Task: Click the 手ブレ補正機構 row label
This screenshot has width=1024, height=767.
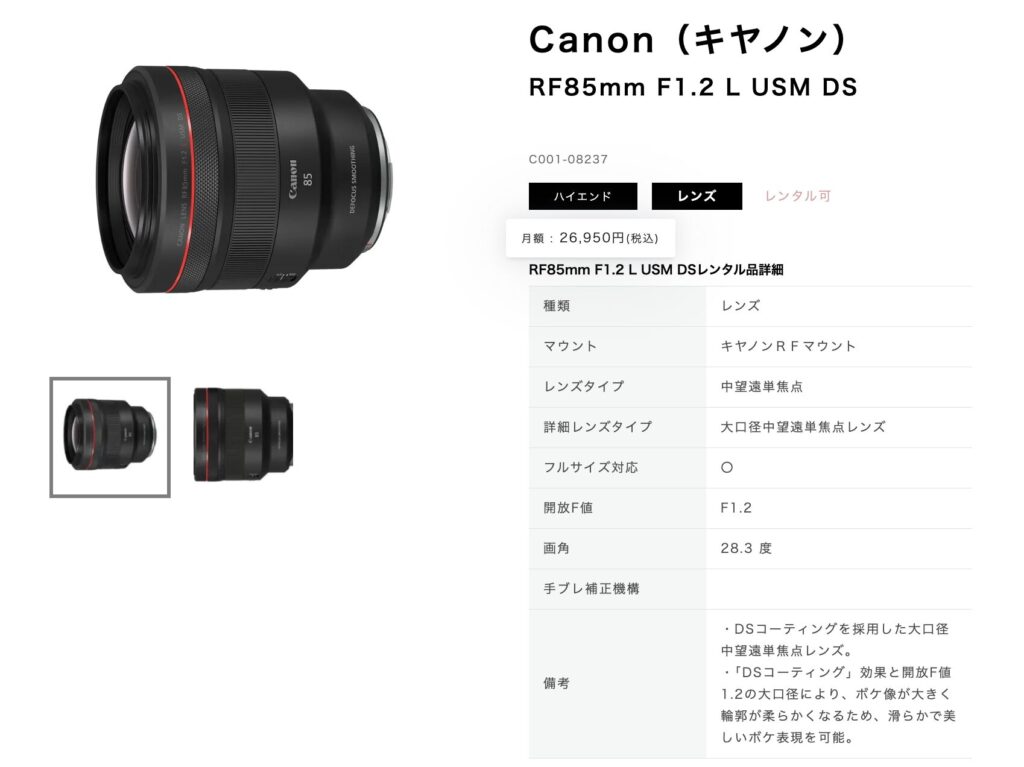Action: pyautogui.click(x=591, y=589)
